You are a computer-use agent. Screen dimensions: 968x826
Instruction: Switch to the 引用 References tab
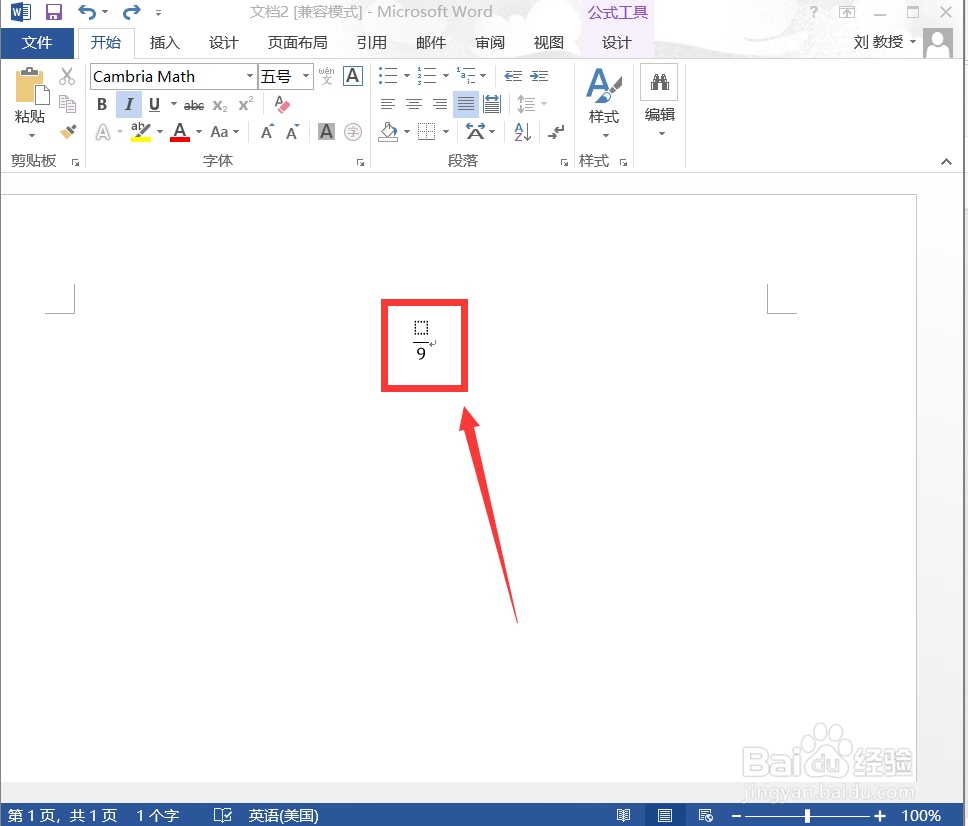[x=372, y=43]
